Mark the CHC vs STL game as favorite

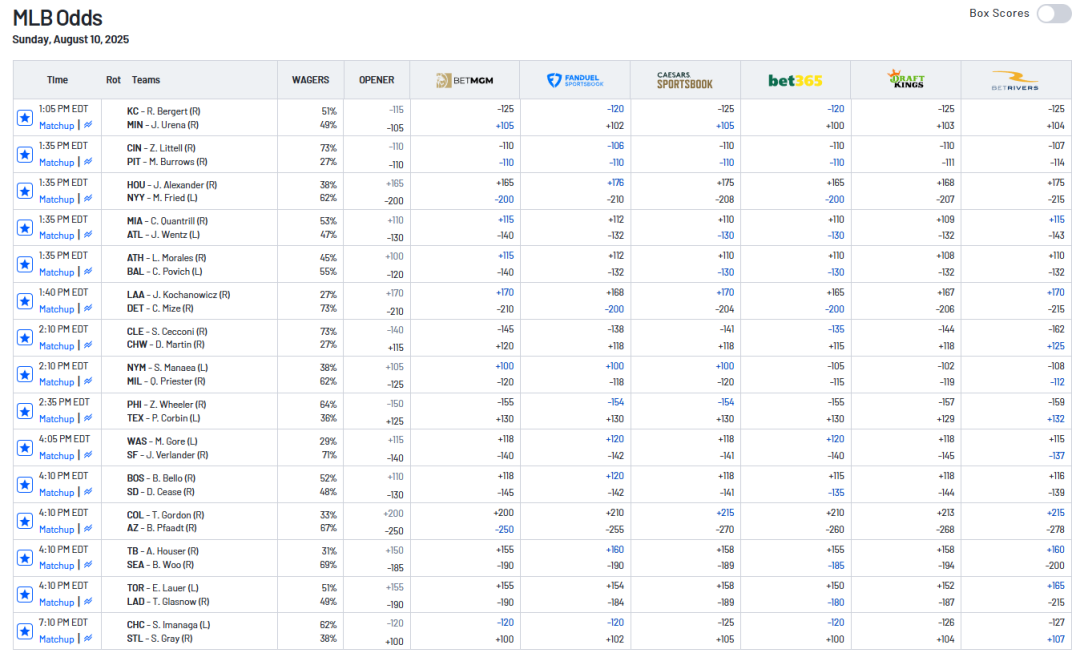point(25,631)
